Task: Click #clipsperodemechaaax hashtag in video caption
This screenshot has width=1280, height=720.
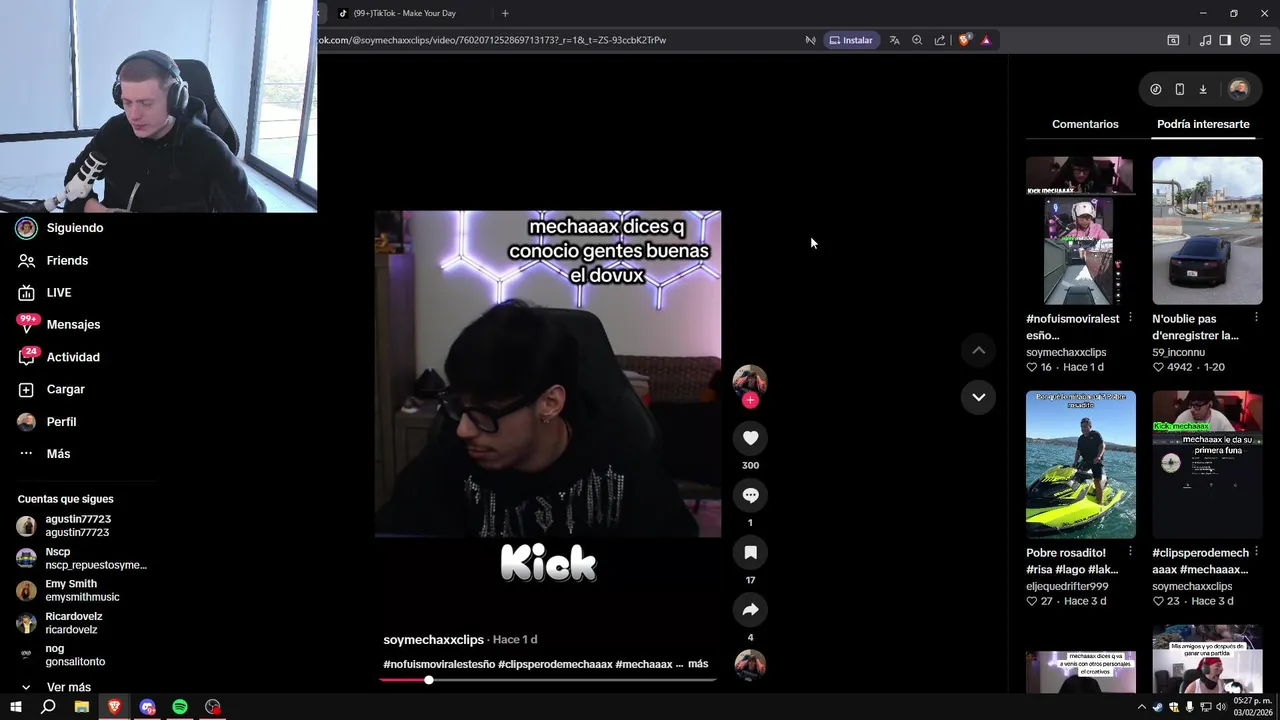Action: click(x=555, y=664)
